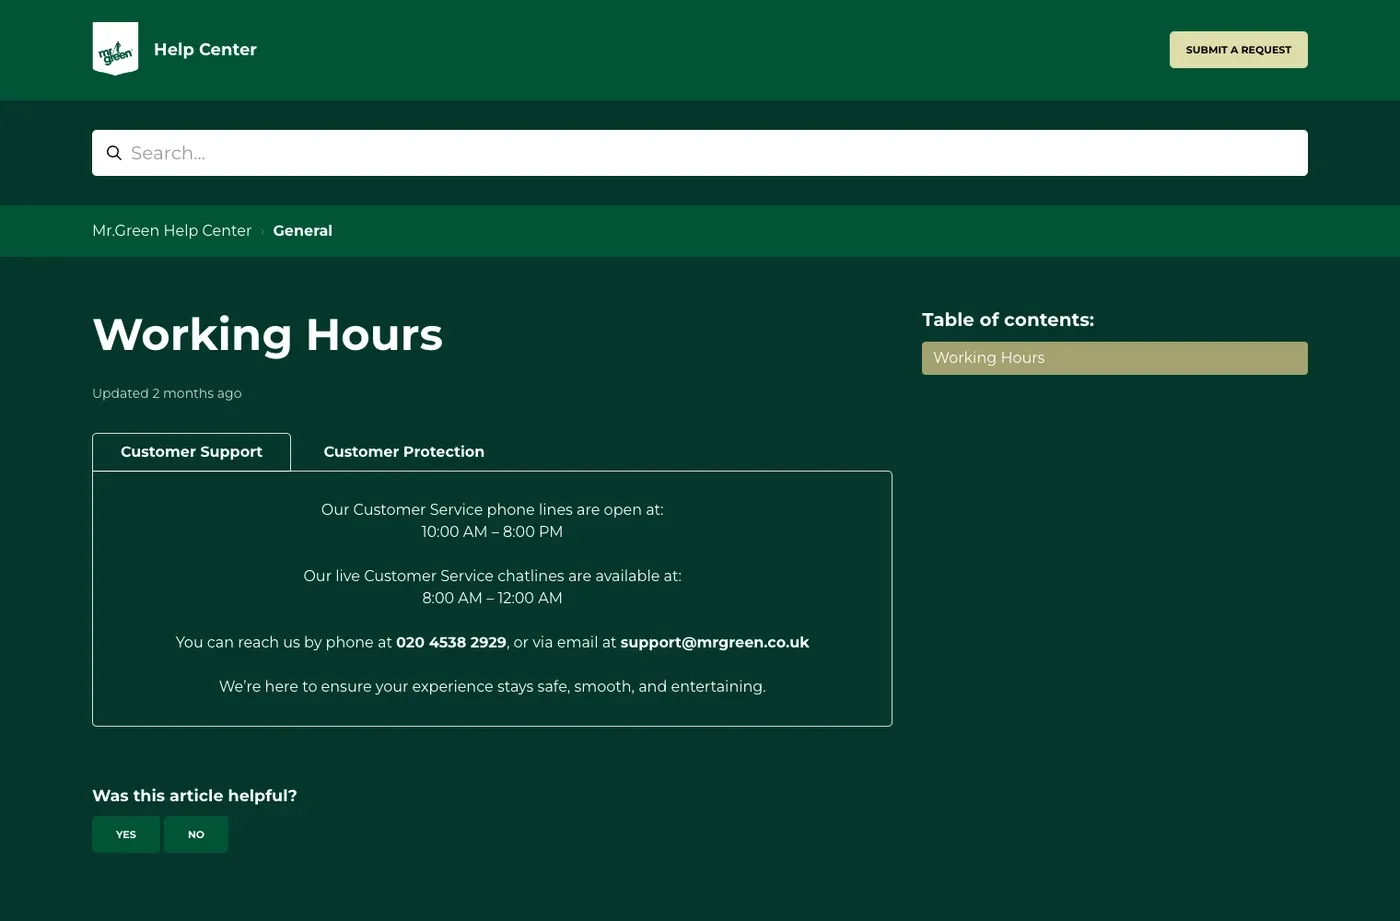Vote Yes for article helpful
This screenshot has width=1400, height=921.
pos(126,834)
